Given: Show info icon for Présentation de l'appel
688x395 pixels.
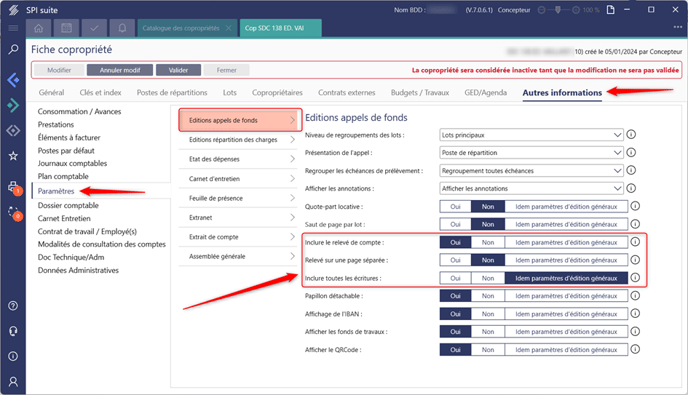Looking at the screenshot, I should 631,152.
